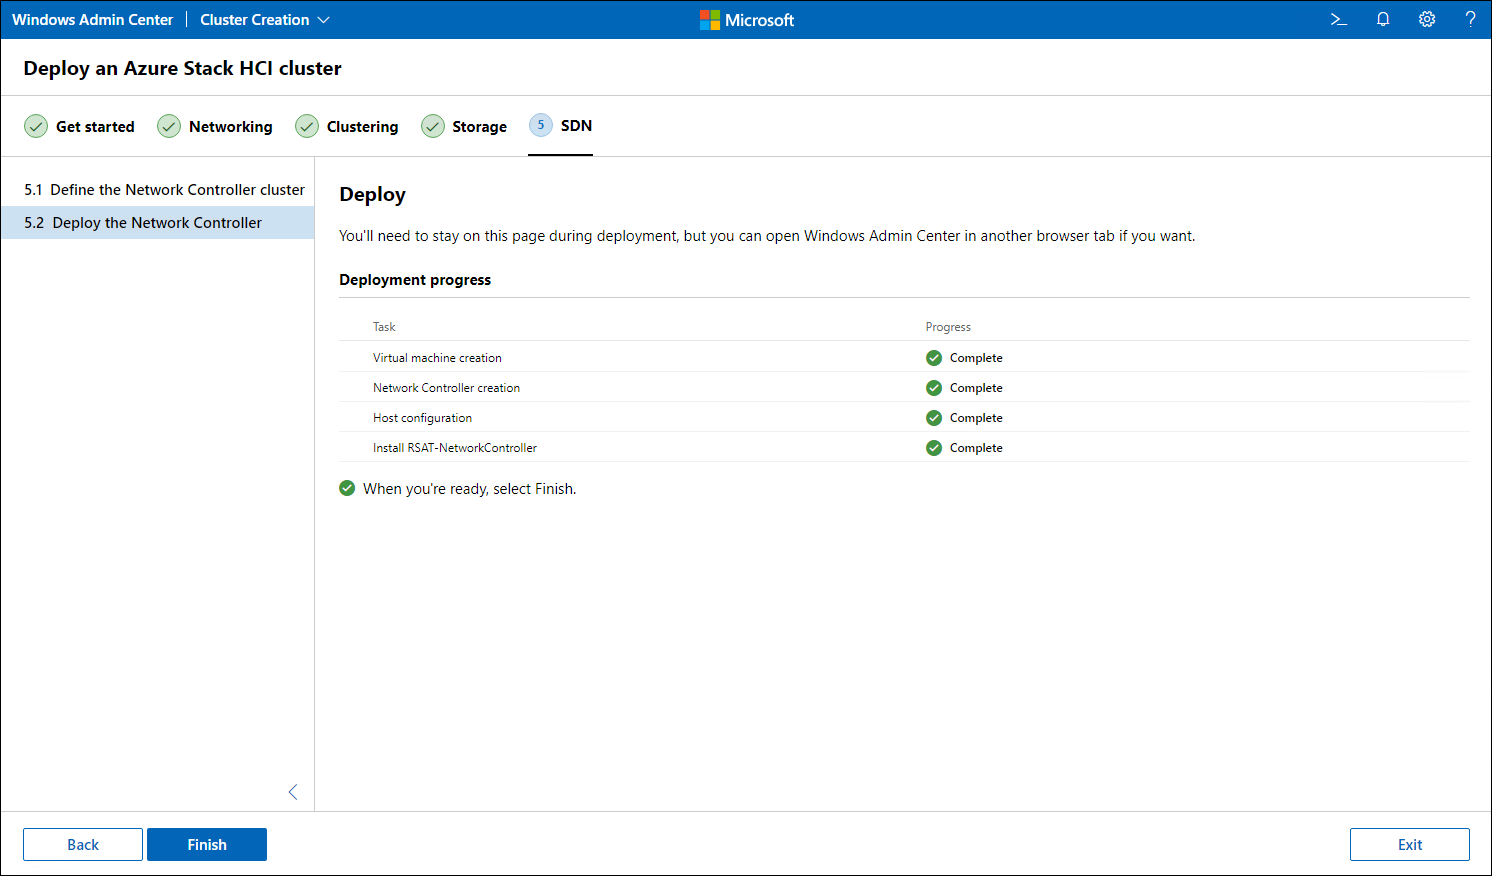Image resolution: width=1492 pixels, height=876 pixels.
Task: Click Install RSAT-NetworkController complete icon
Action: [x=934, y=448]
